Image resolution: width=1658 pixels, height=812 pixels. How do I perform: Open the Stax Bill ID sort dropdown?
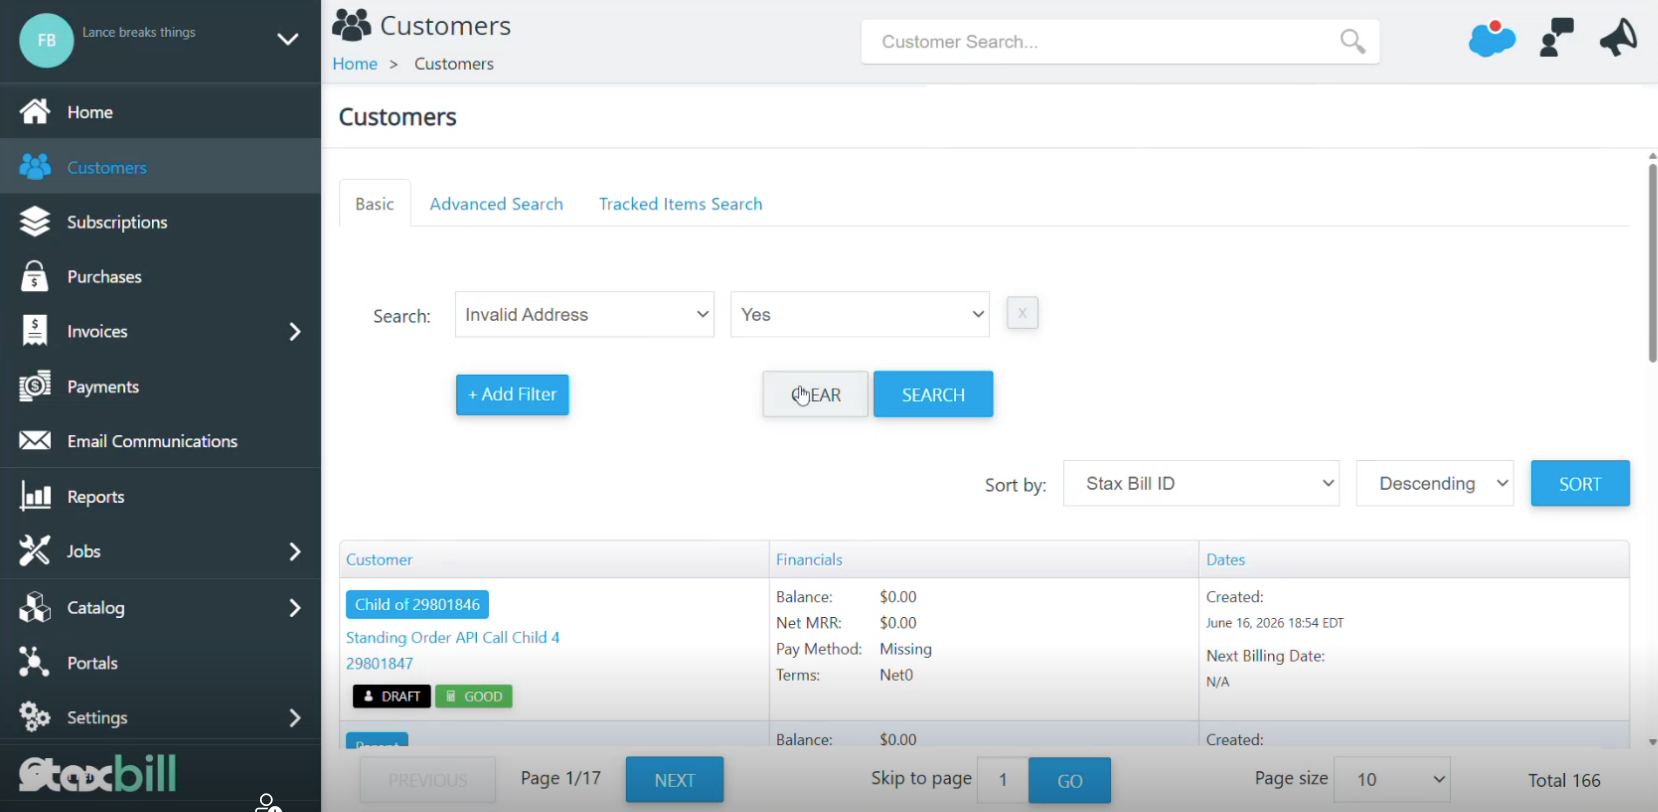click(1201, 484)
